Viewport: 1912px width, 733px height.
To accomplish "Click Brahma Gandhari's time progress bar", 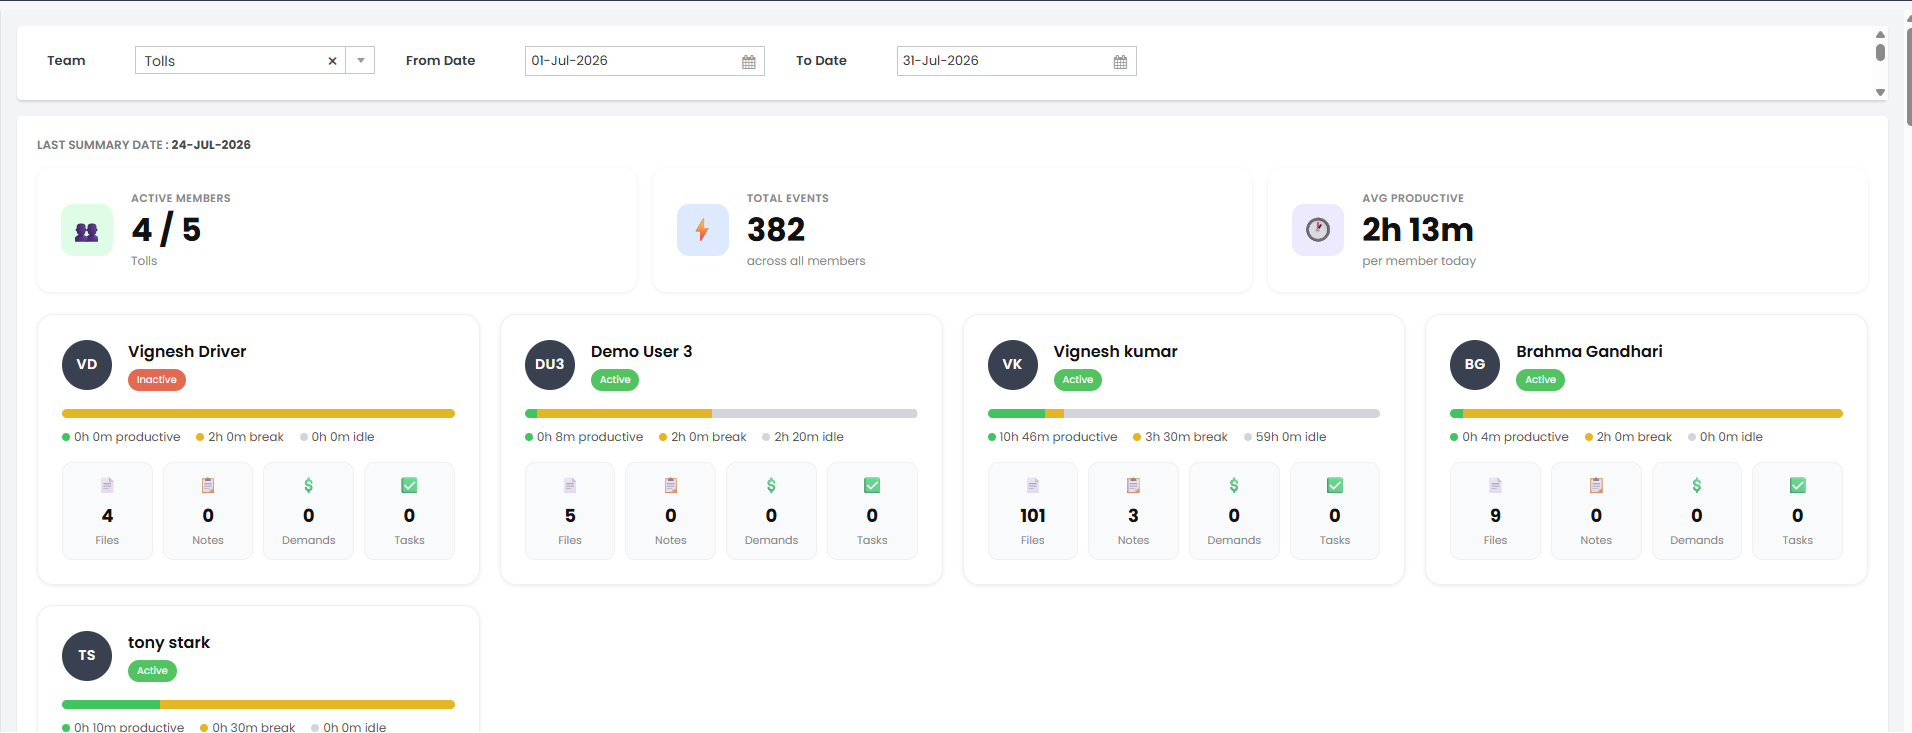I will tap(1646, 413).
